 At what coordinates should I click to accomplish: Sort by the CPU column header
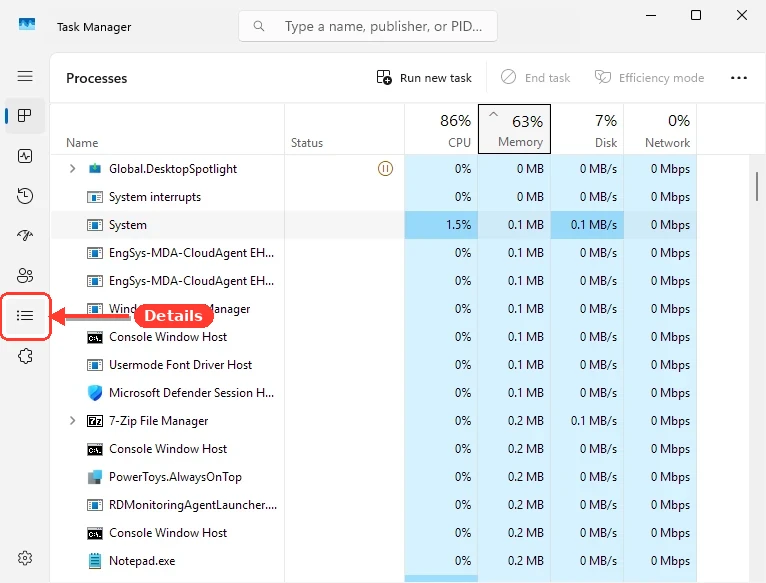click(441, 129)
